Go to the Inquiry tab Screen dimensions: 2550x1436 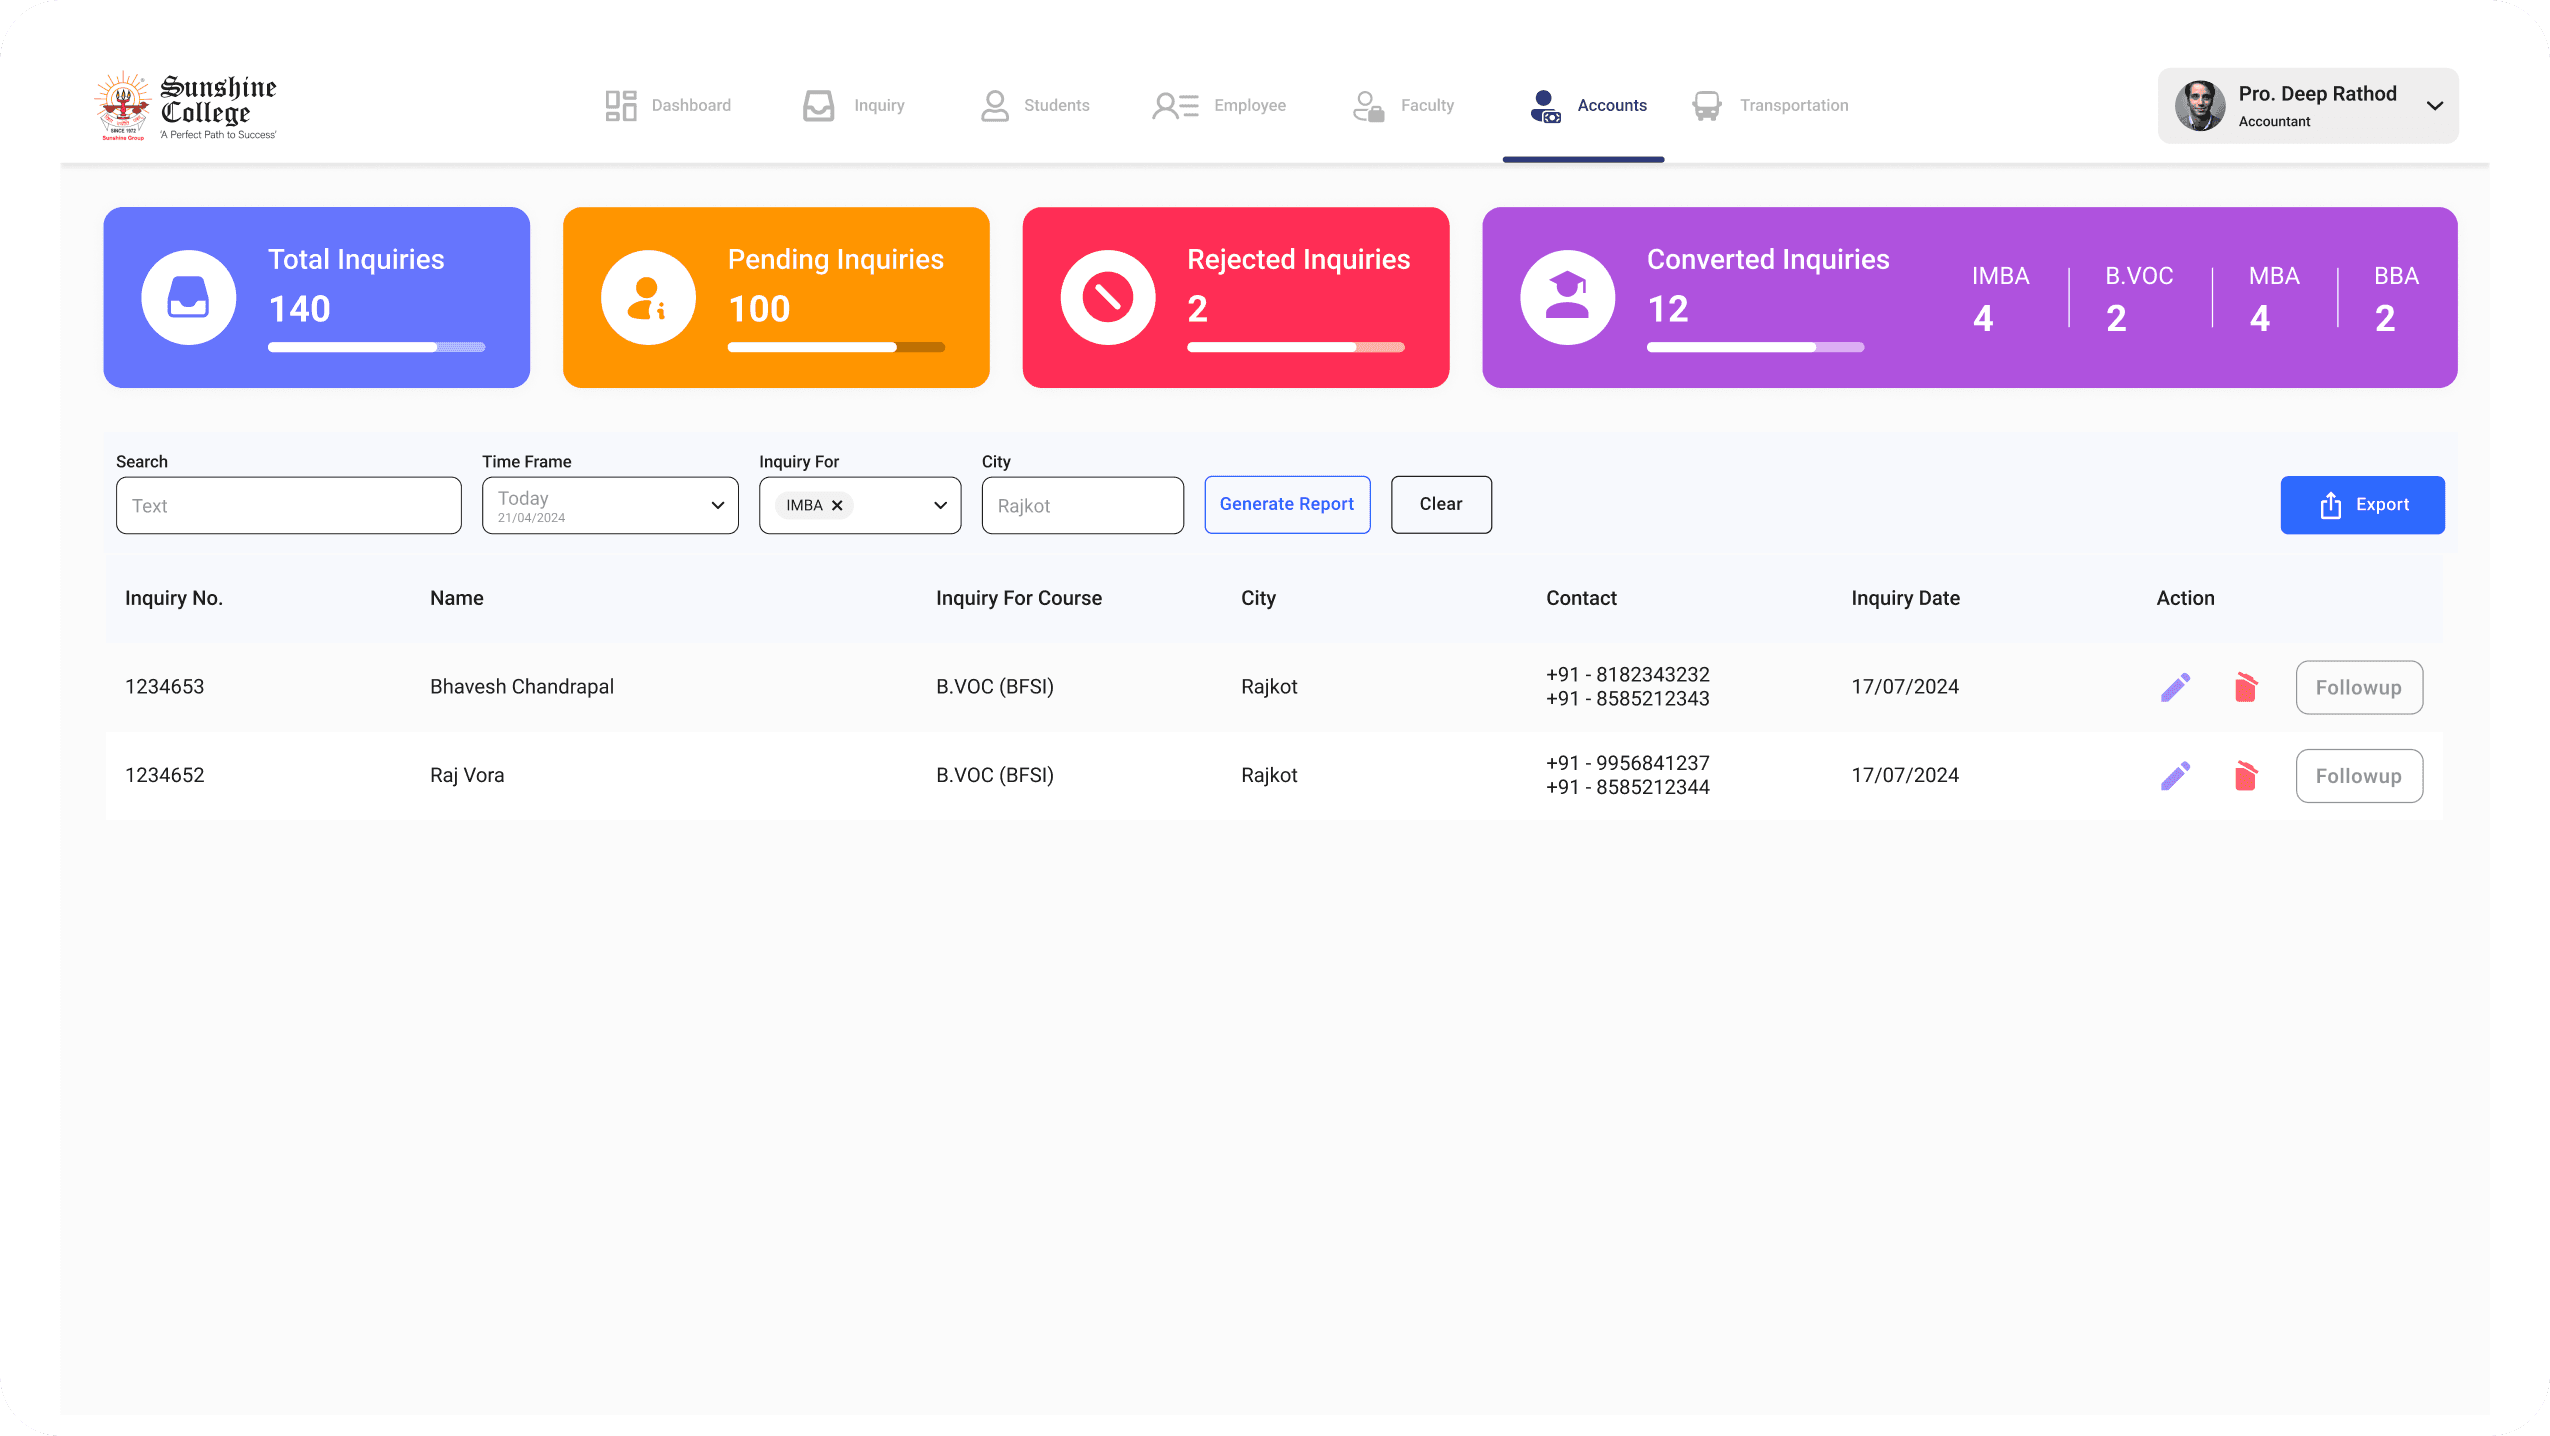[x=853, y=106]
